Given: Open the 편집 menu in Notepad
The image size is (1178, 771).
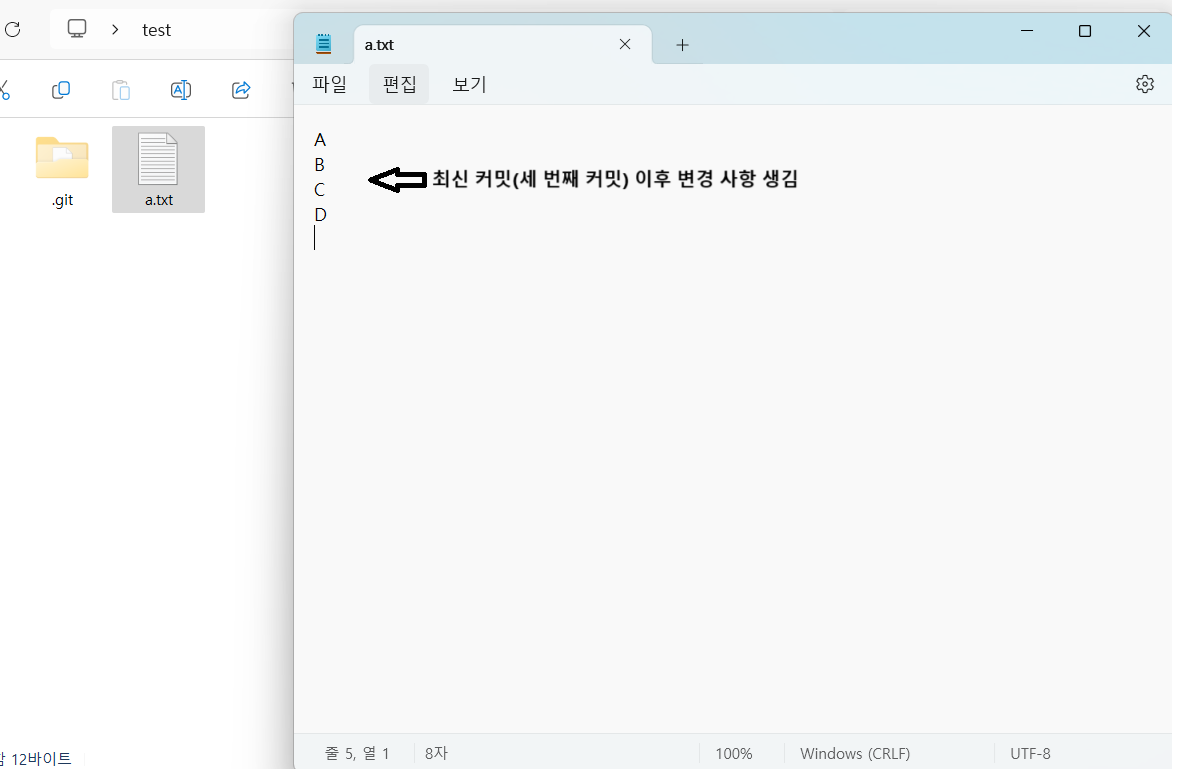Looking at the screenshot, I should point(400,84).
